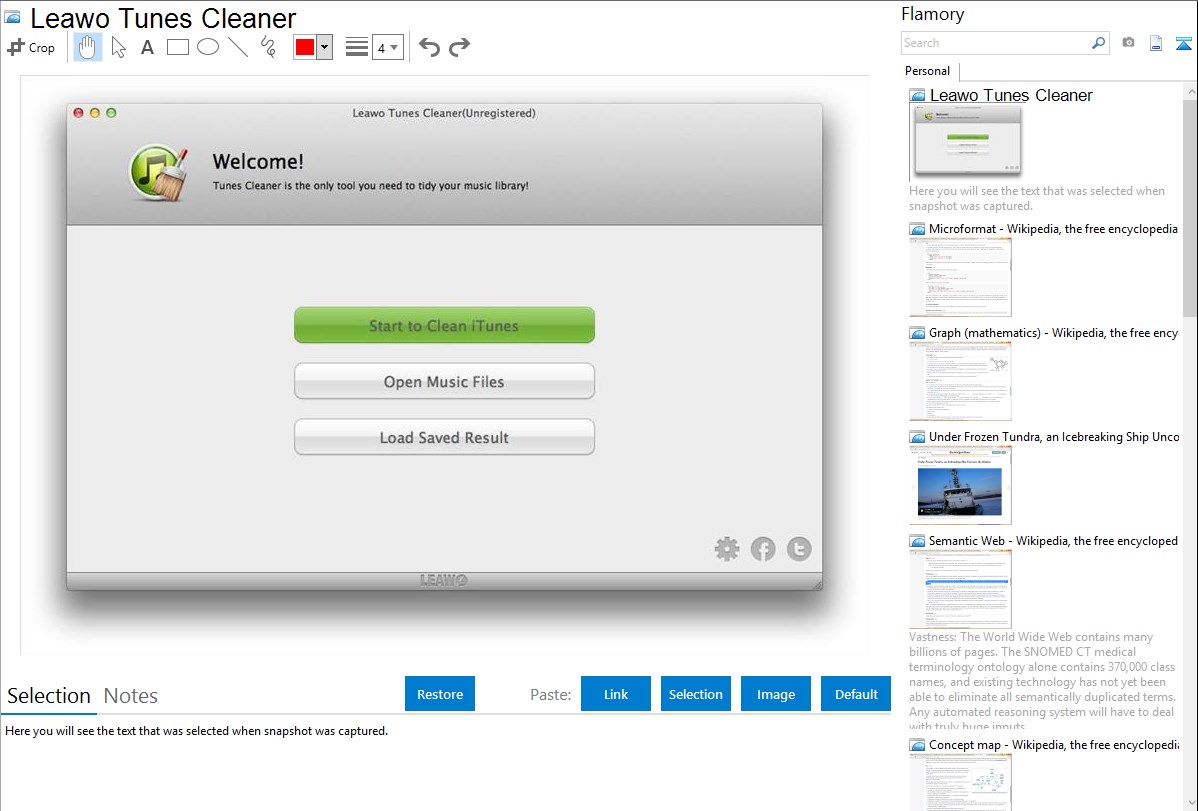1198x811 pixels.
Task: Click the snapshot icon beside Semantic Web
Action: 917,541
